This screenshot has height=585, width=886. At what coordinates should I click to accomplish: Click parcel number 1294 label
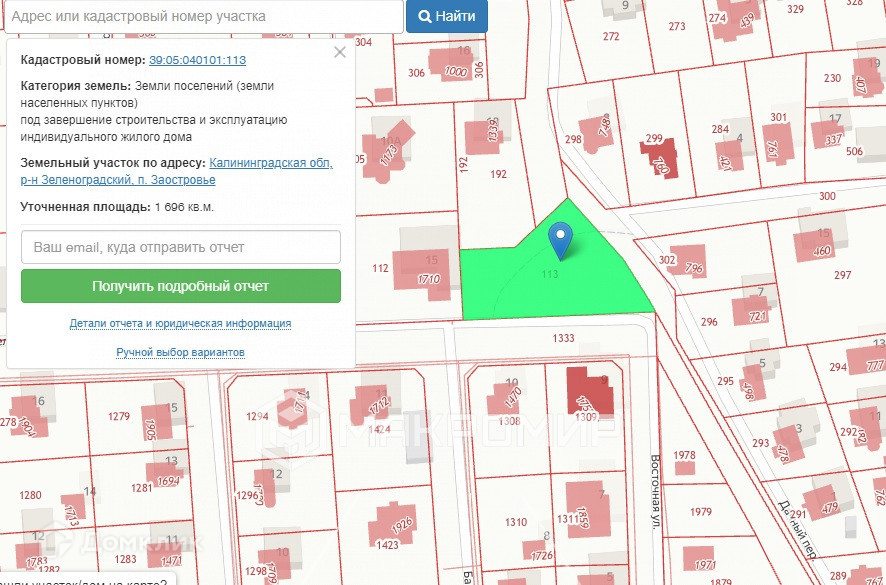(x=257, y=417)
